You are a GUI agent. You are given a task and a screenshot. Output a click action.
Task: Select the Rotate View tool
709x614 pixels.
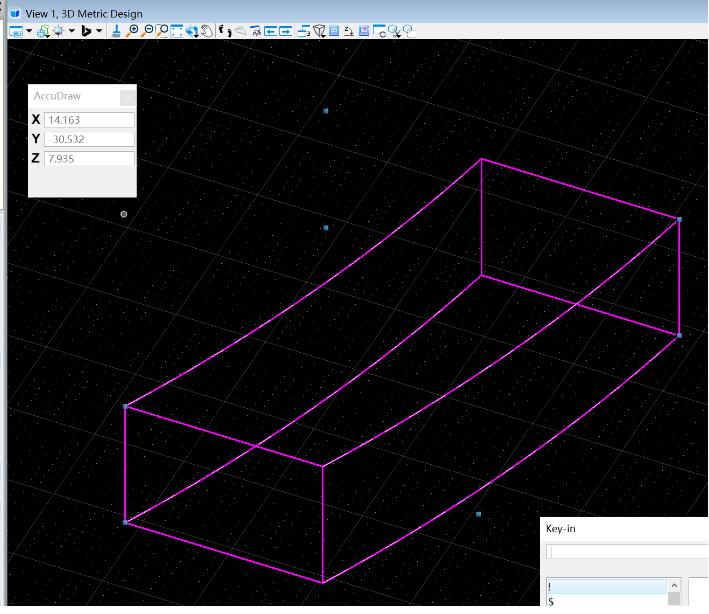(191, 31)
